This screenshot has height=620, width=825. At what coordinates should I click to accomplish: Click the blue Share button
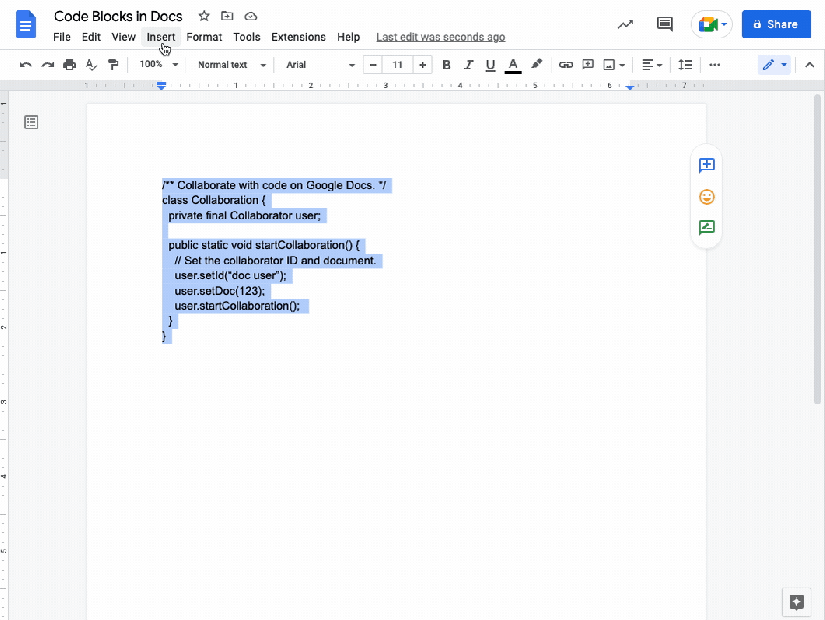(776, 24)
